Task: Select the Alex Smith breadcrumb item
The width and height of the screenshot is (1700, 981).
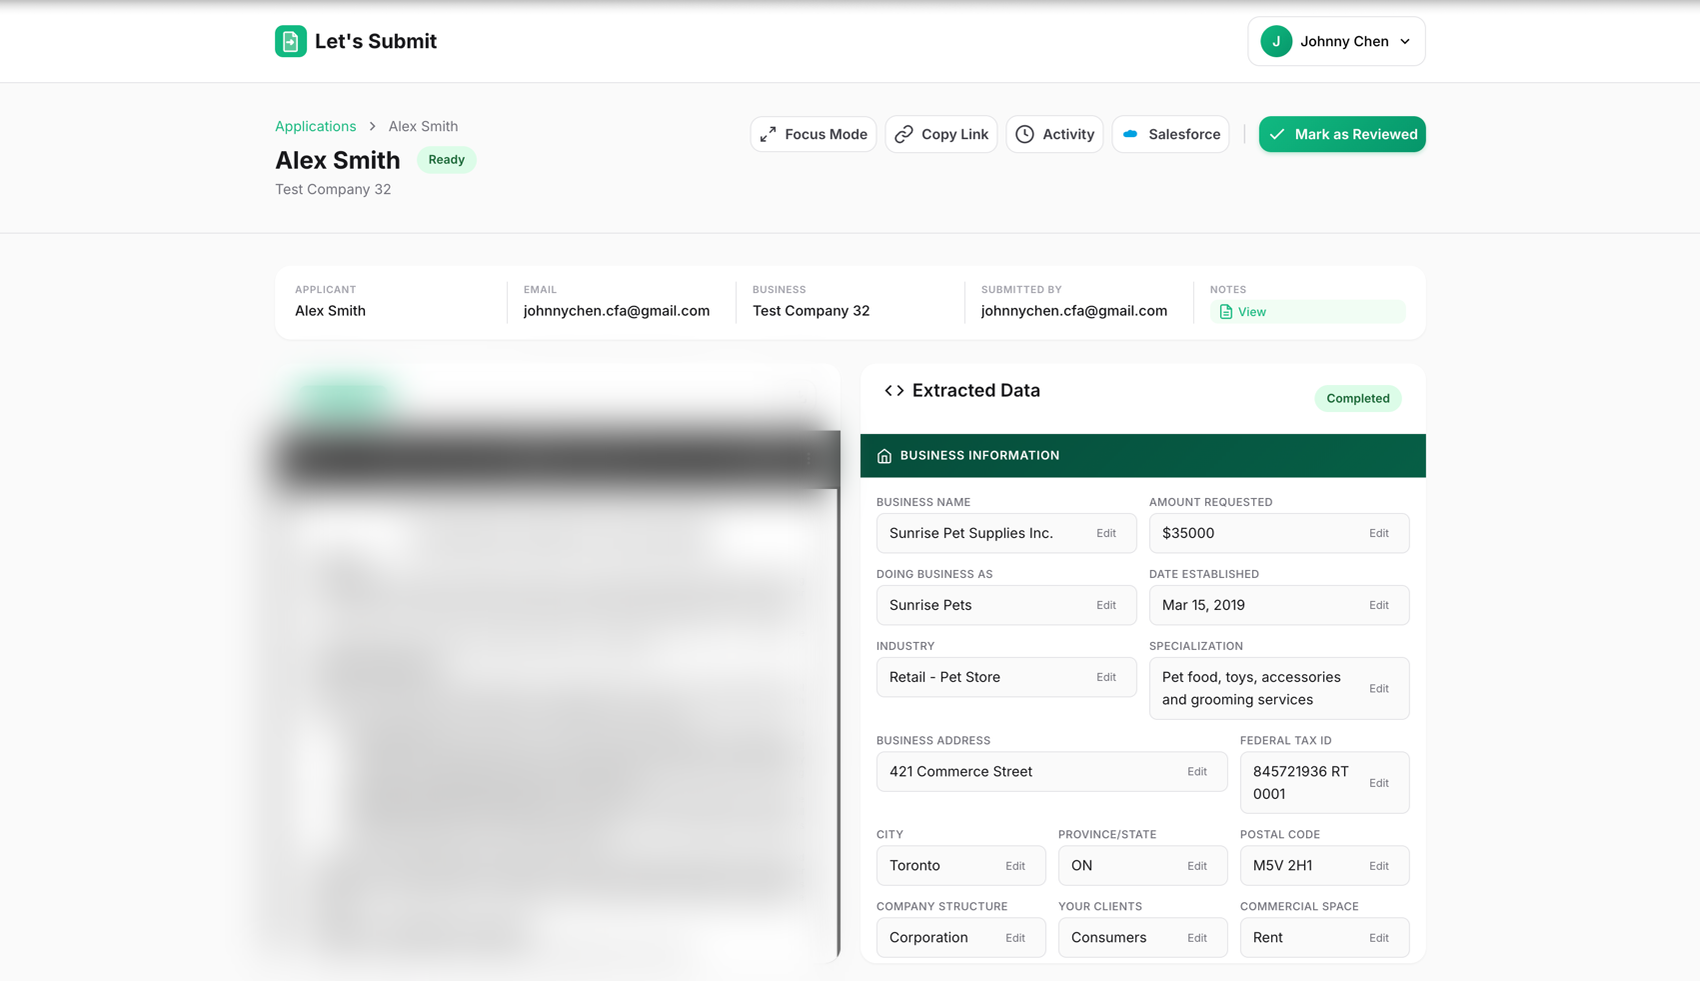Action: pos(423,126)
